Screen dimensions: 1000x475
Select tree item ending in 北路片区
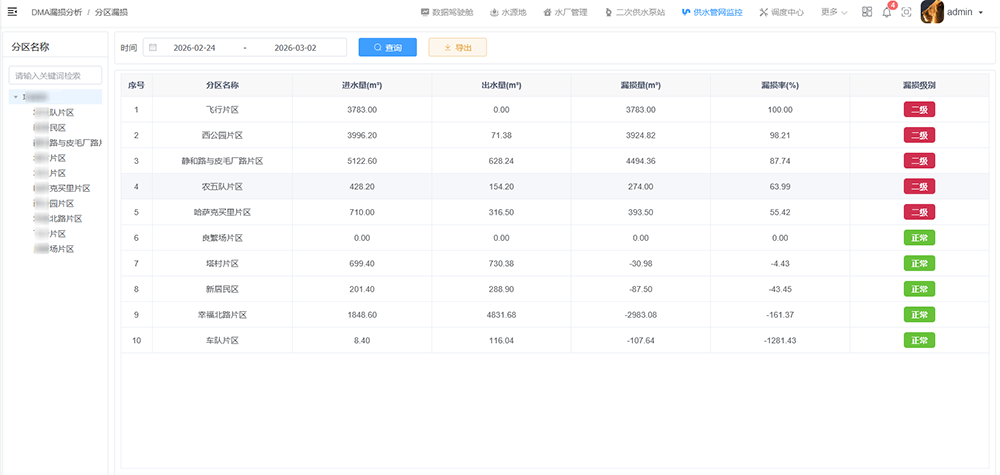[x=57, y=219]
